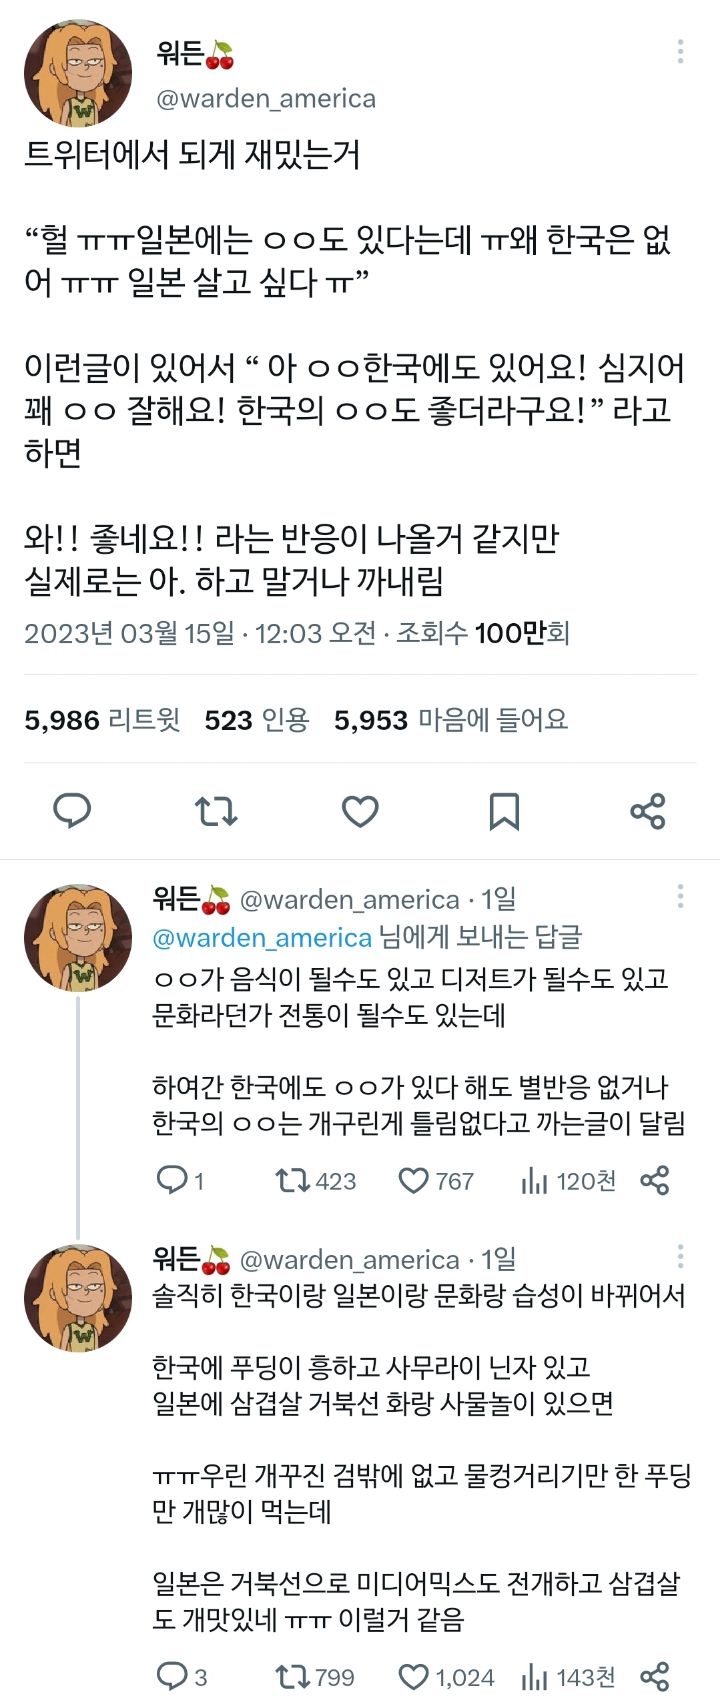Open more options on second reply
Viewport: 720px width, 1706px height.
(680, 1256)
